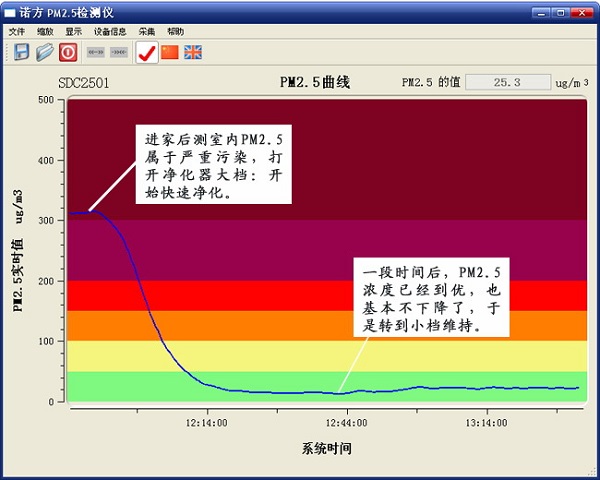
Task: Click the PM2.5实时值 y-axis title
Action: pos(18,251)
